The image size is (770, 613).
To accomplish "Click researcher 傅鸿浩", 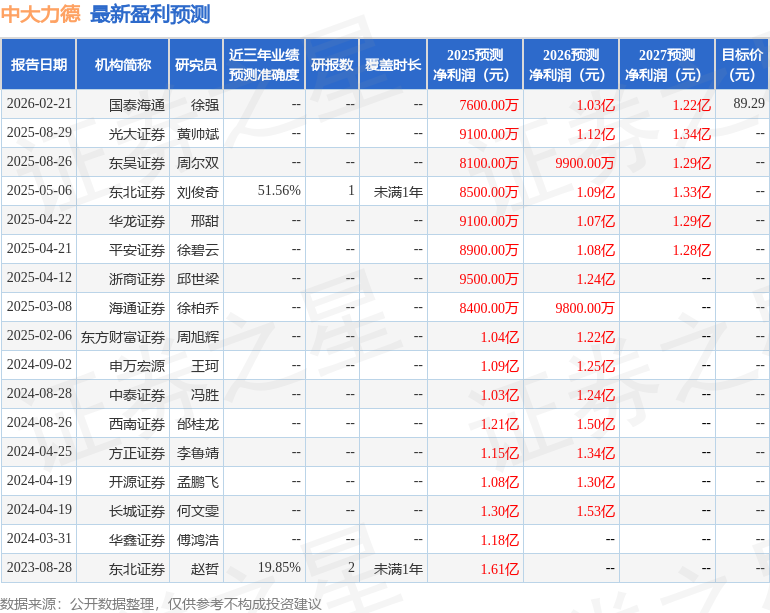I will [x=198, y=540].
